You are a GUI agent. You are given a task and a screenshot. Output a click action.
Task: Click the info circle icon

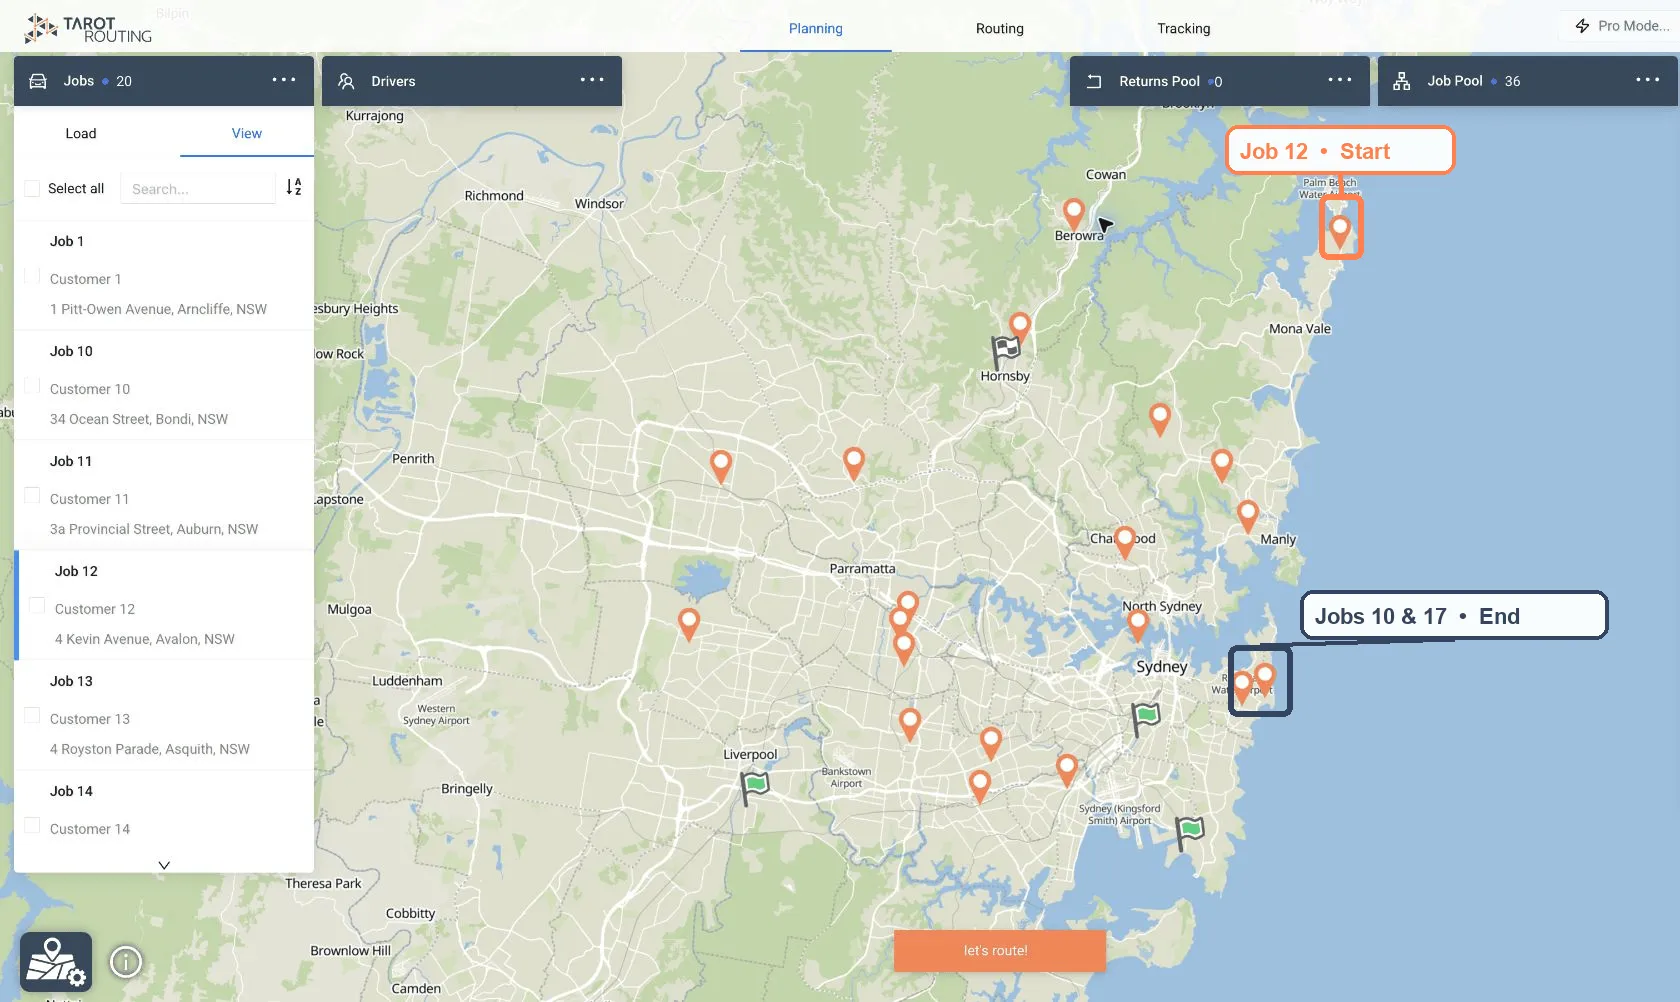(126, 962)
